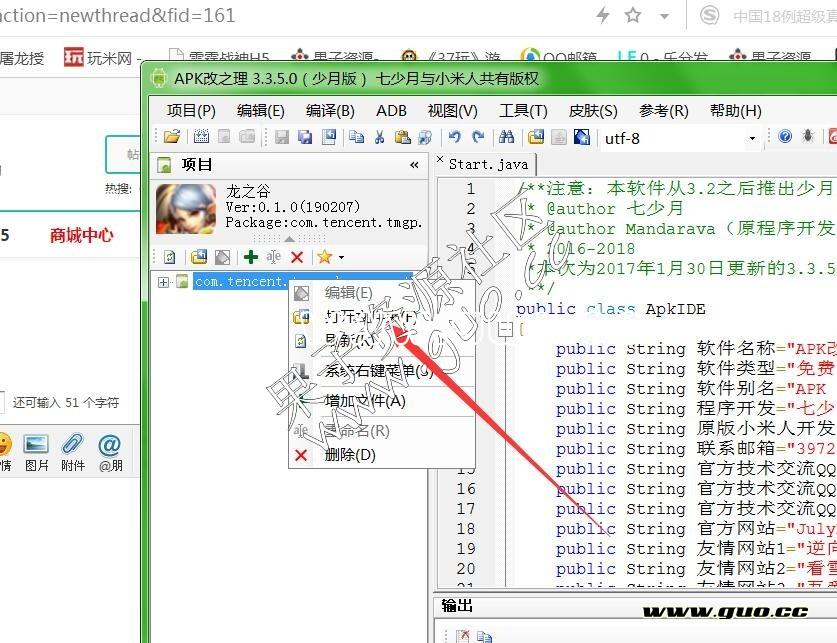Open search with the binoculars icon
The height and width of the screenshot is (643, 837).
point(507,137)
